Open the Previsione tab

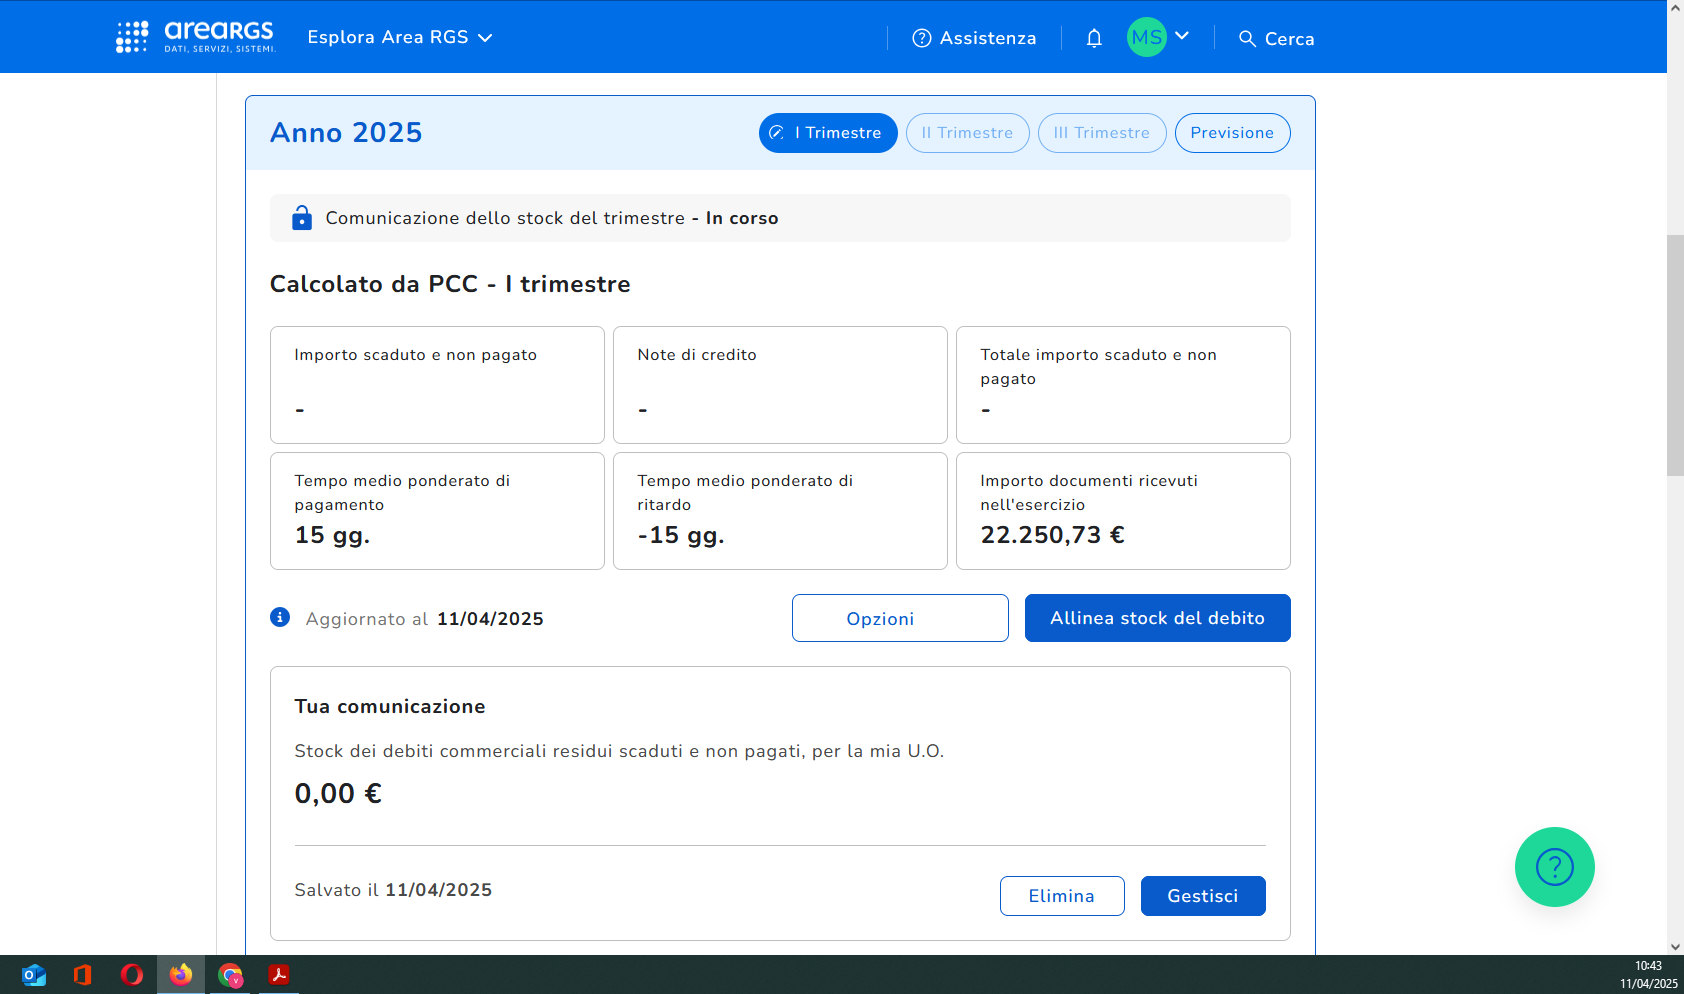pos(1232,133)
